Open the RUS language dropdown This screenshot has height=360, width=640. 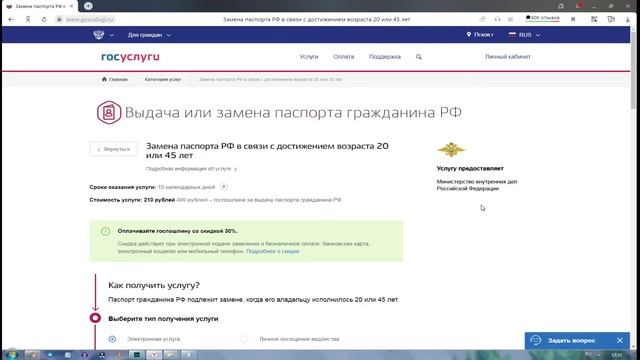pos(525,35)
